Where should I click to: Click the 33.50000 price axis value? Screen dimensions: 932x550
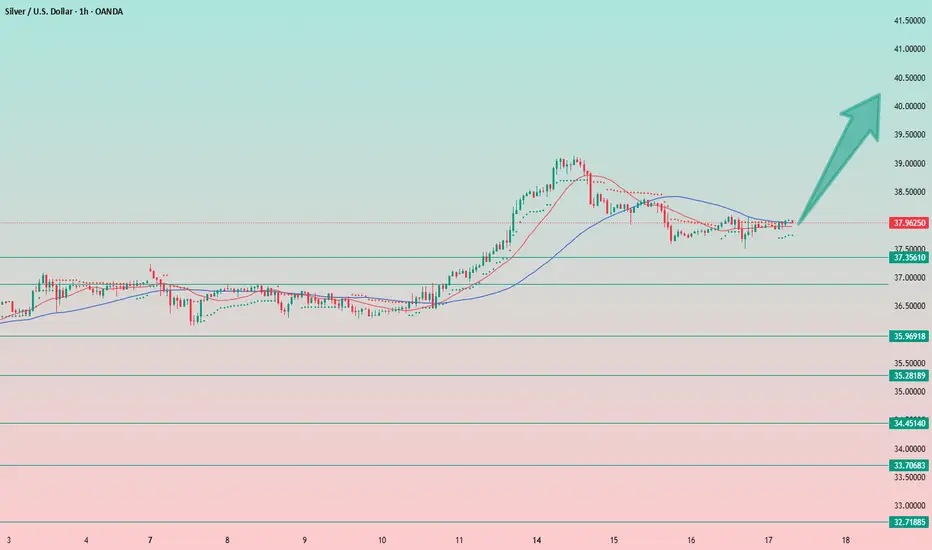pyautogui.click(x=909, y=477)
